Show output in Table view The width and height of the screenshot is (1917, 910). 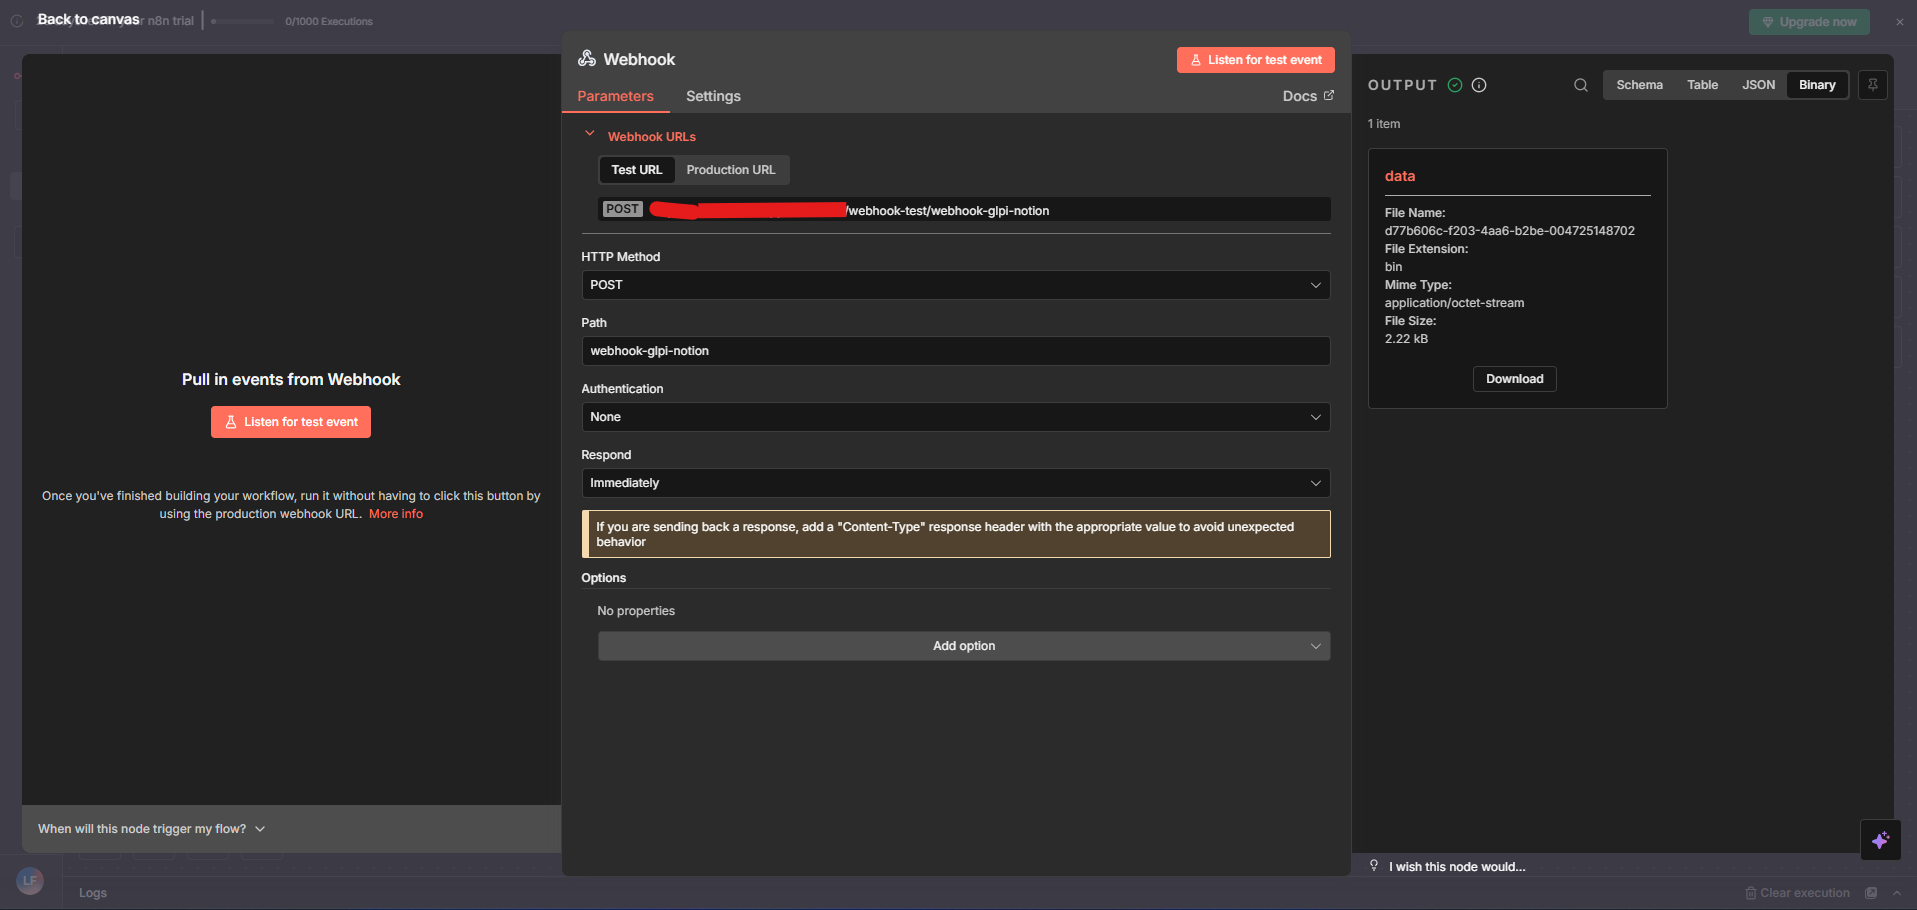point(1702,85)
